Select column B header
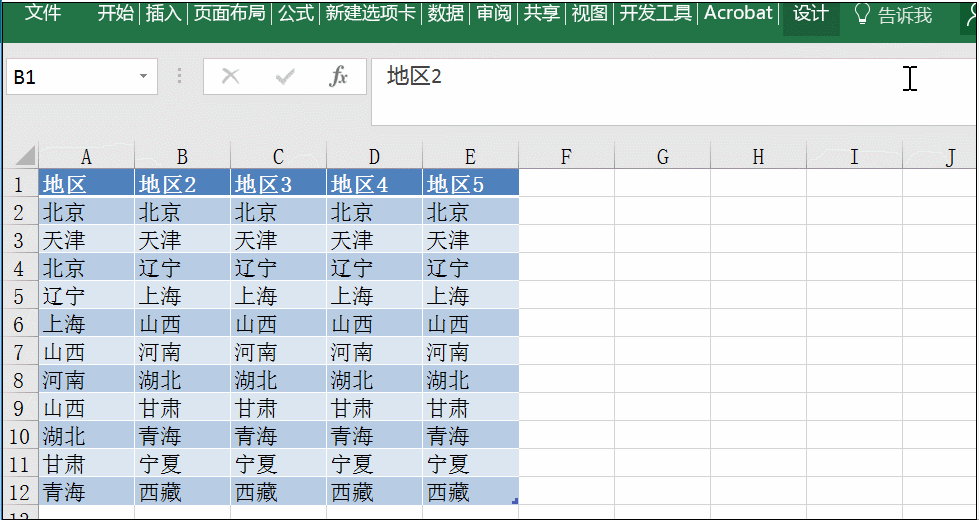This screenshot has width=979, height=520. pyautogui.click(x=182, y=156)
